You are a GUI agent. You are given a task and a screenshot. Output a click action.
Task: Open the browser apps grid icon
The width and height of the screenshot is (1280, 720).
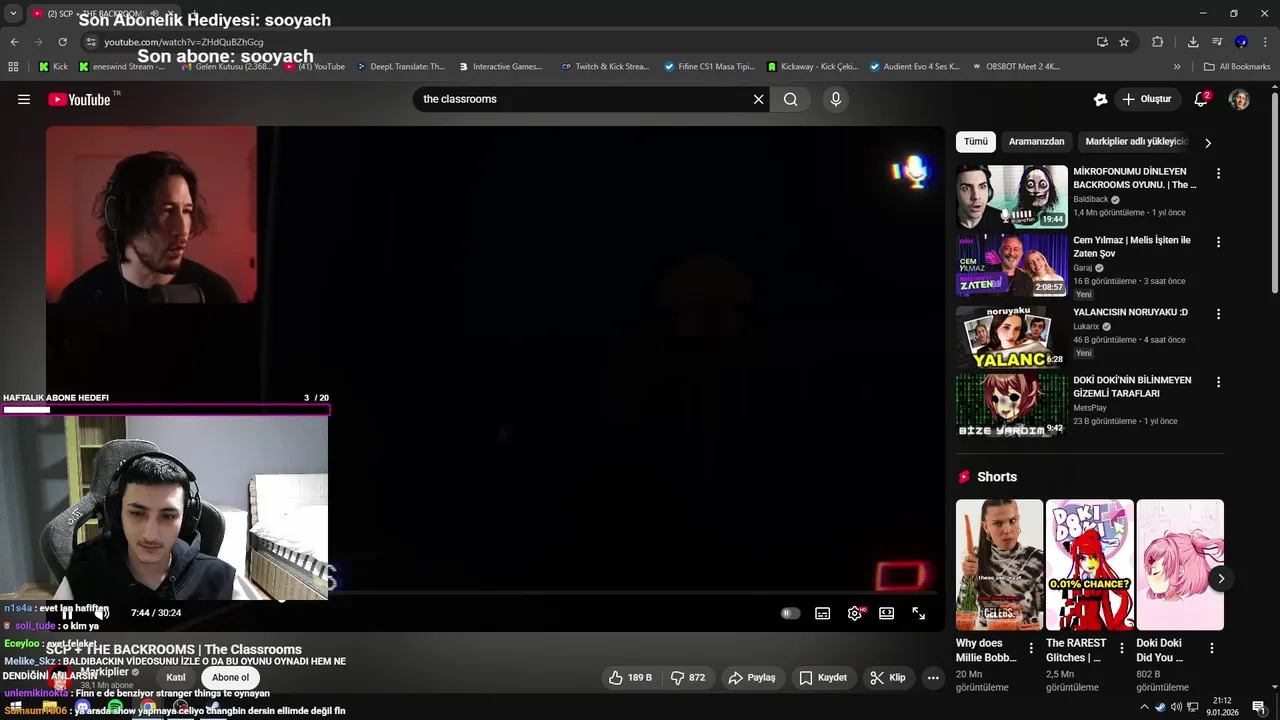[x=13, y=67]
